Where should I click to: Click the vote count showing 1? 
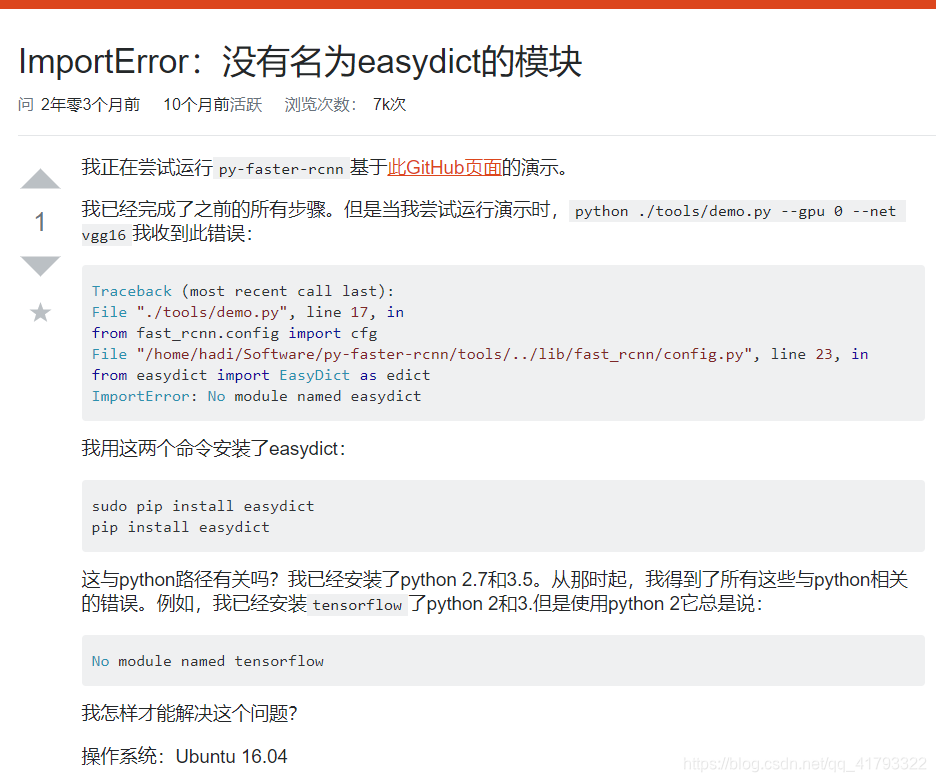40,222
